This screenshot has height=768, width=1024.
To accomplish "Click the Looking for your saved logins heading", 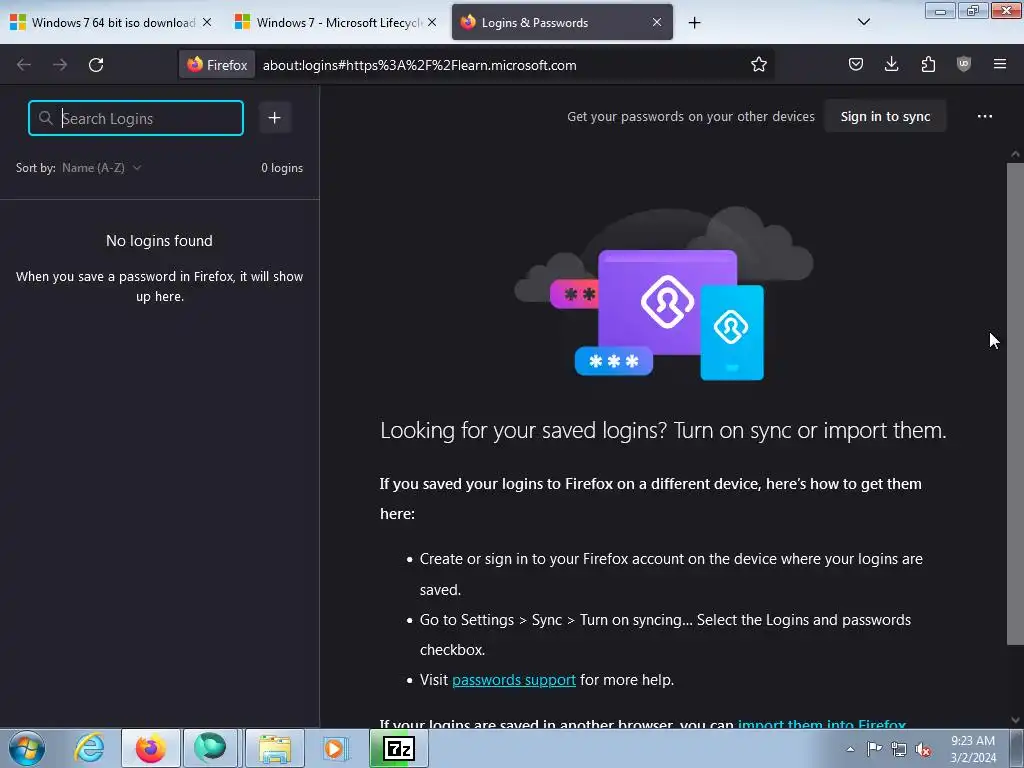I will 663,430.
